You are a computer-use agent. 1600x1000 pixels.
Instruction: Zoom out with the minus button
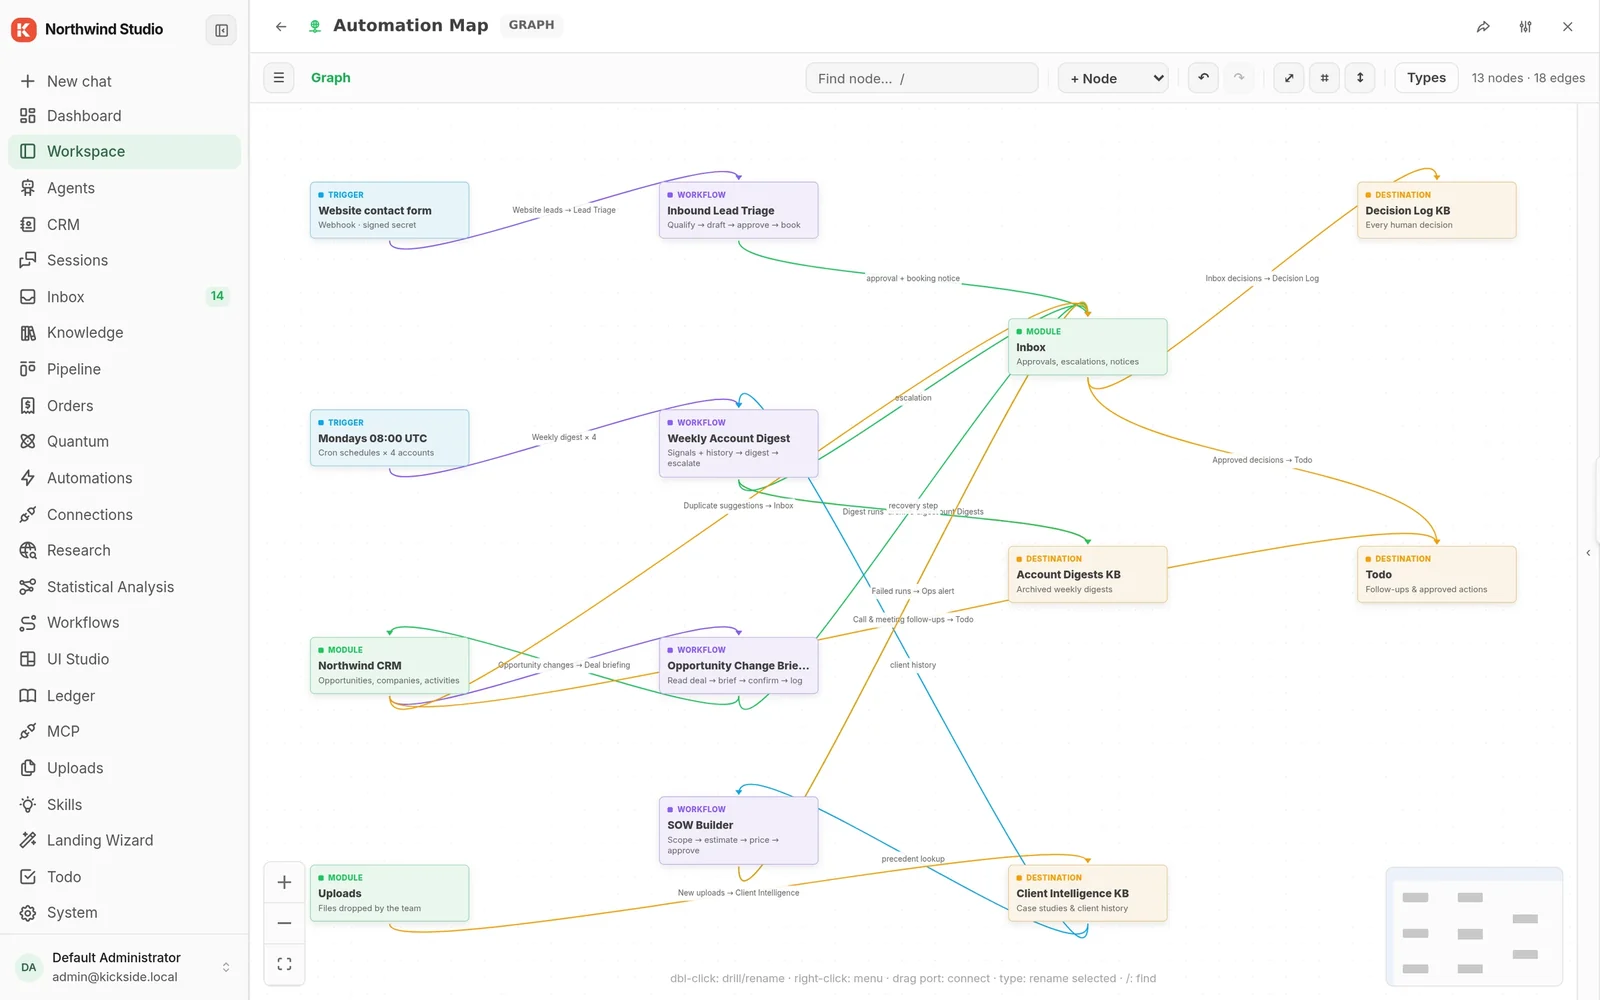point(284,923)
